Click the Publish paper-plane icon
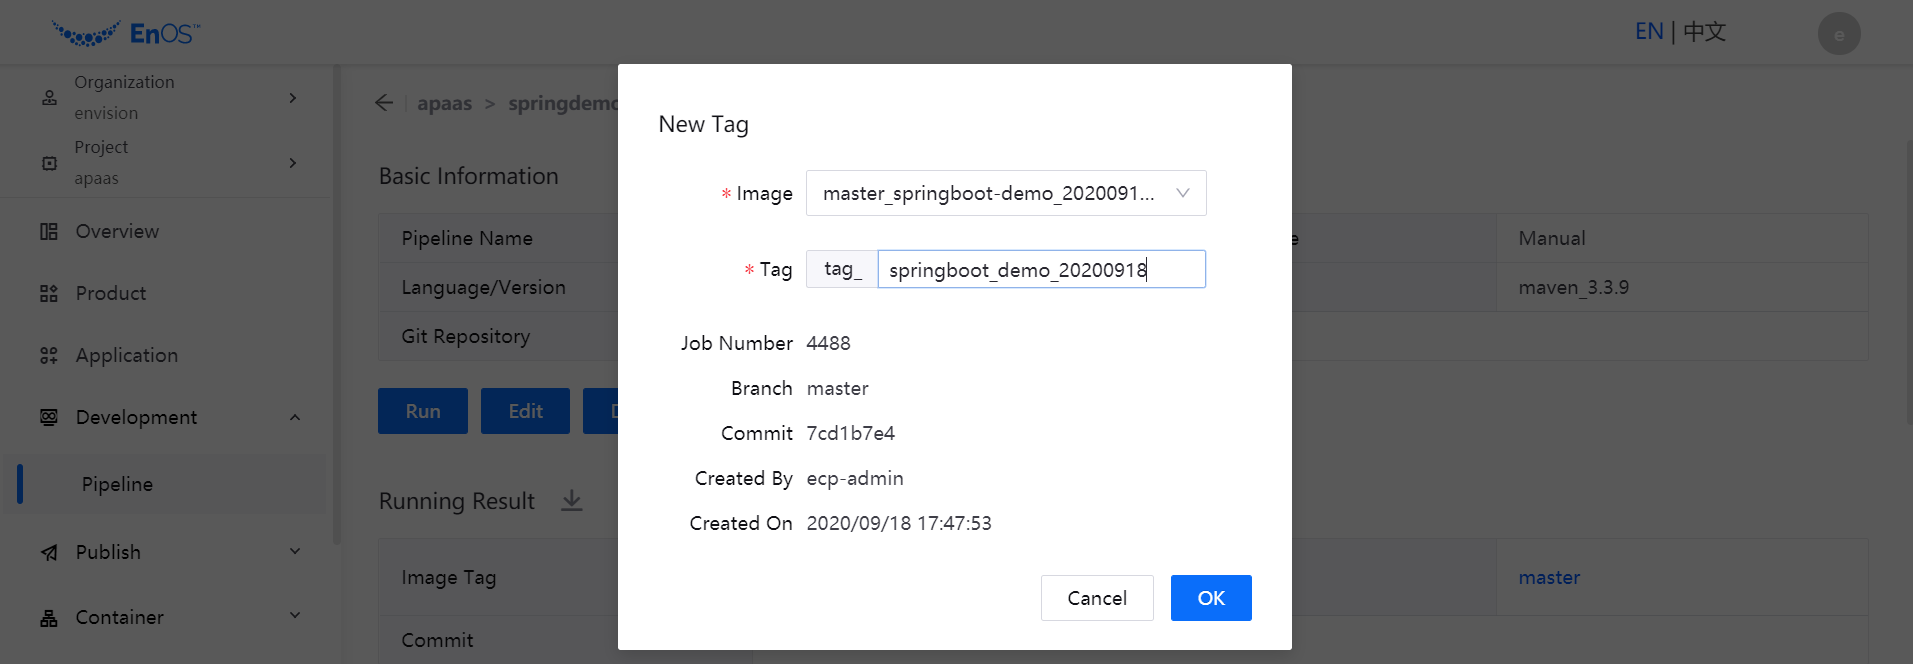This screenshot has width=1913, height=664. pyautogui.click(x=49, y=553)
